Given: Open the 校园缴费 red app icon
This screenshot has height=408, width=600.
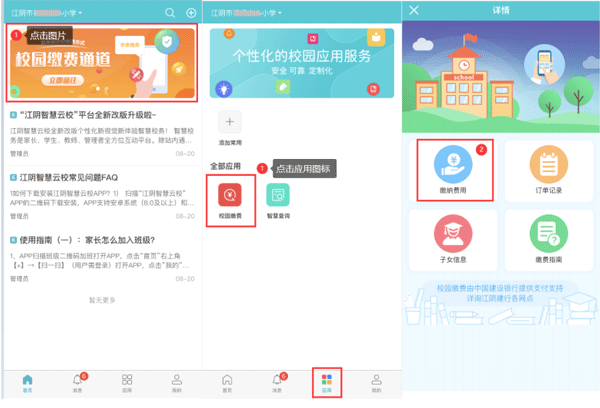Looking at the screenshot, I should pos(230,197).
